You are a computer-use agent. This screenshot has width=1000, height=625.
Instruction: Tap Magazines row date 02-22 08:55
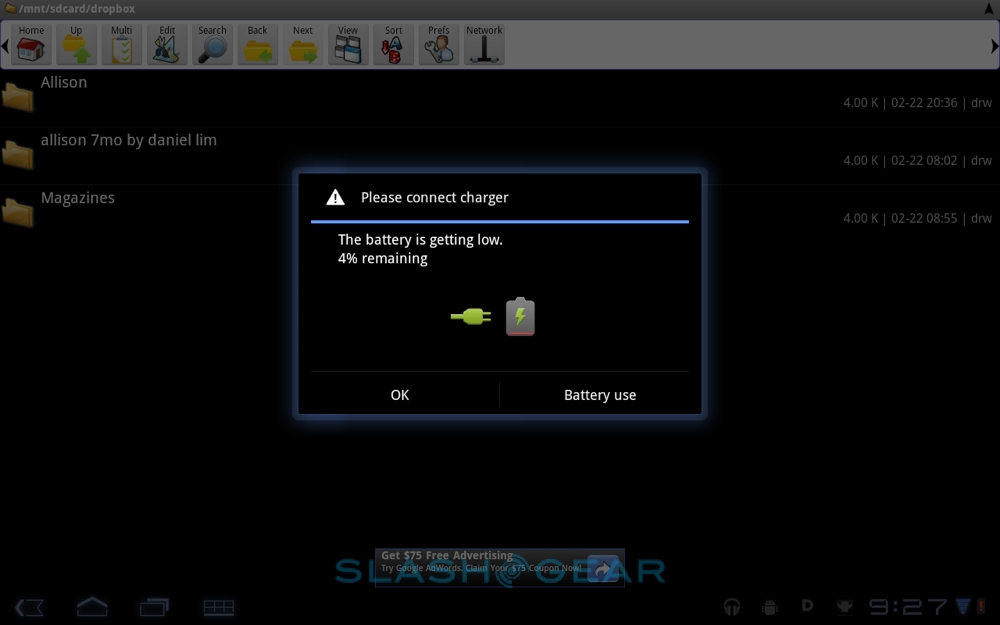pyautogui.click(x=923, y=218)
